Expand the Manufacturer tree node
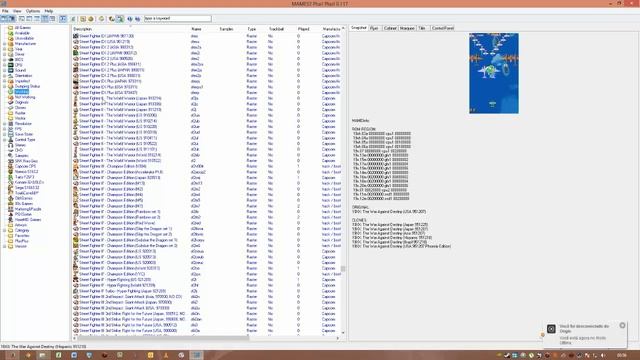 point(4,44)
